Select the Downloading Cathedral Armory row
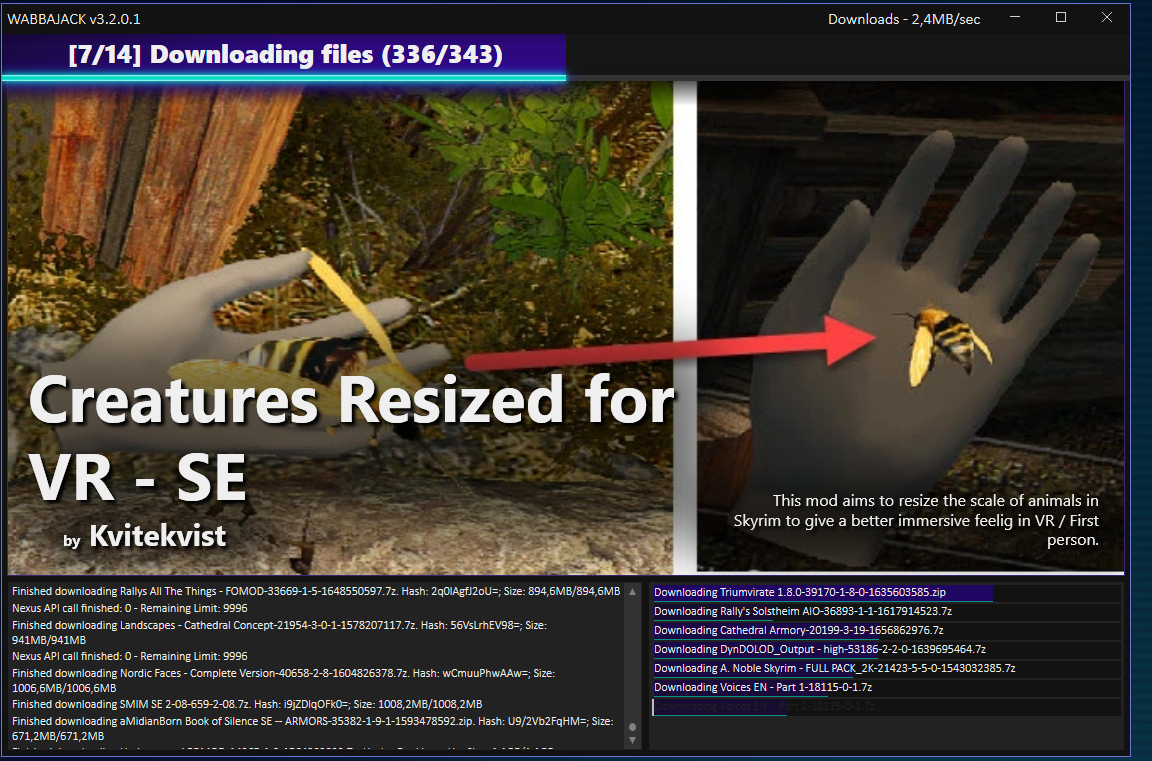 coord(887,630)
